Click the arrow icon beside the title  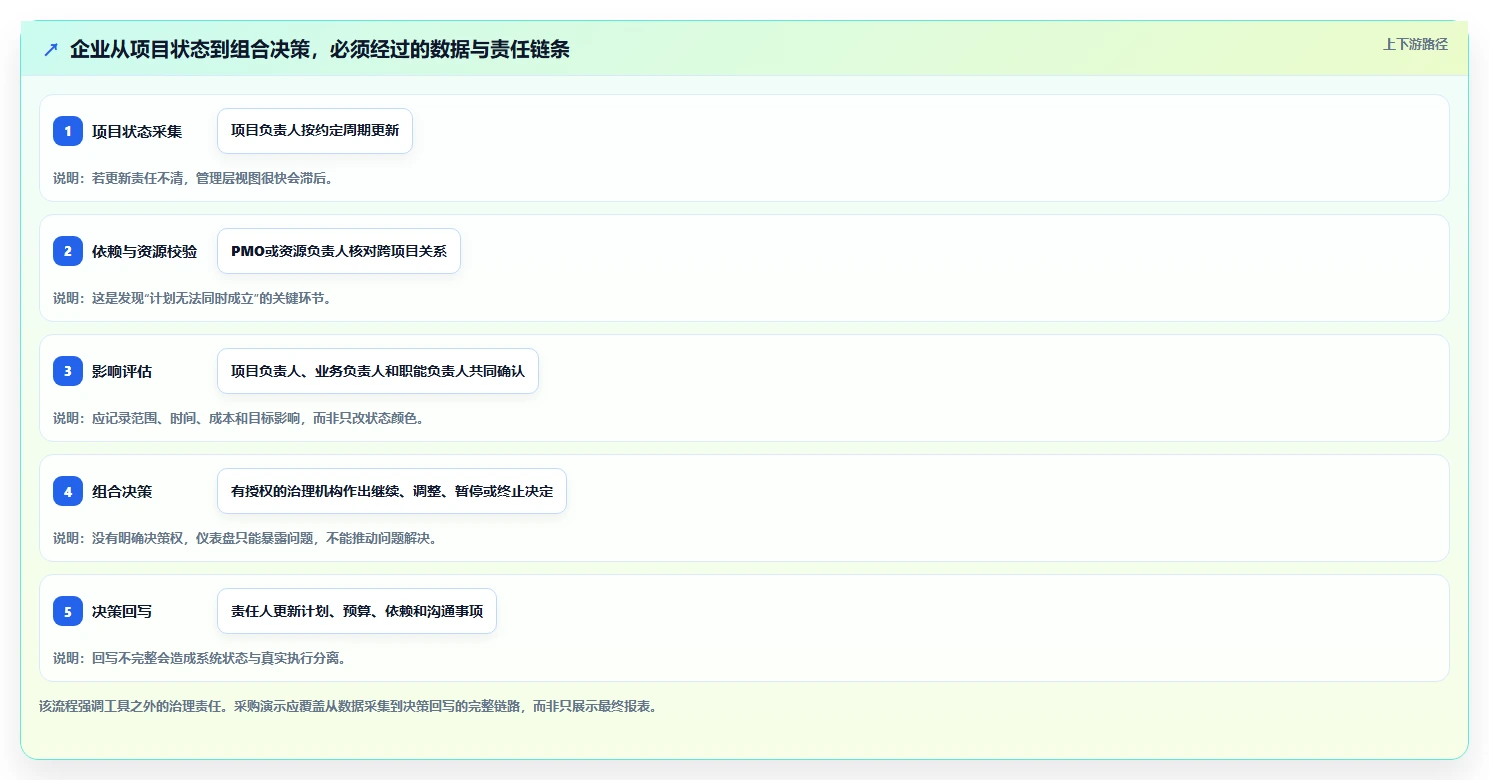click(x=51, y=50)
